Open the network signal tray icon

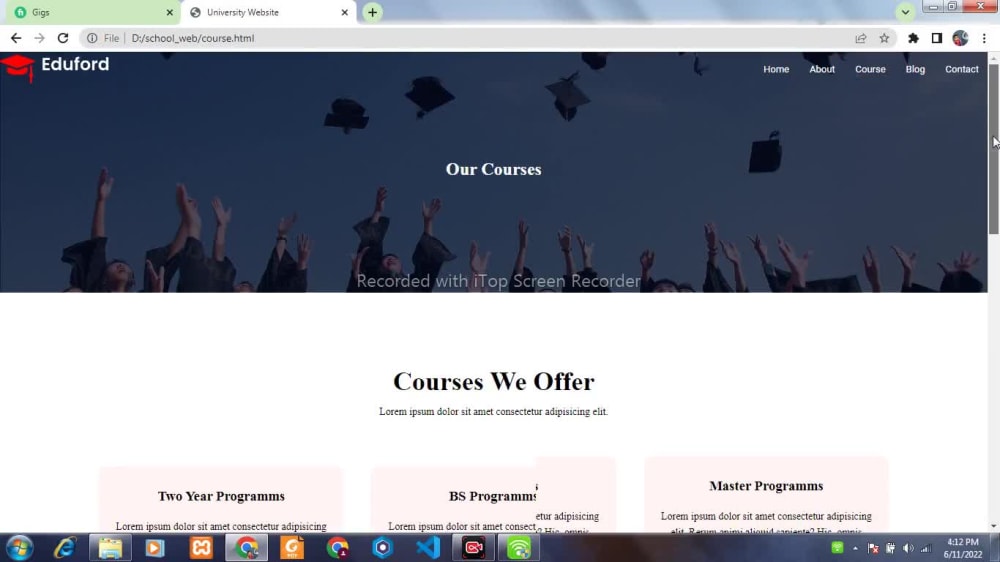pos(926,549)
